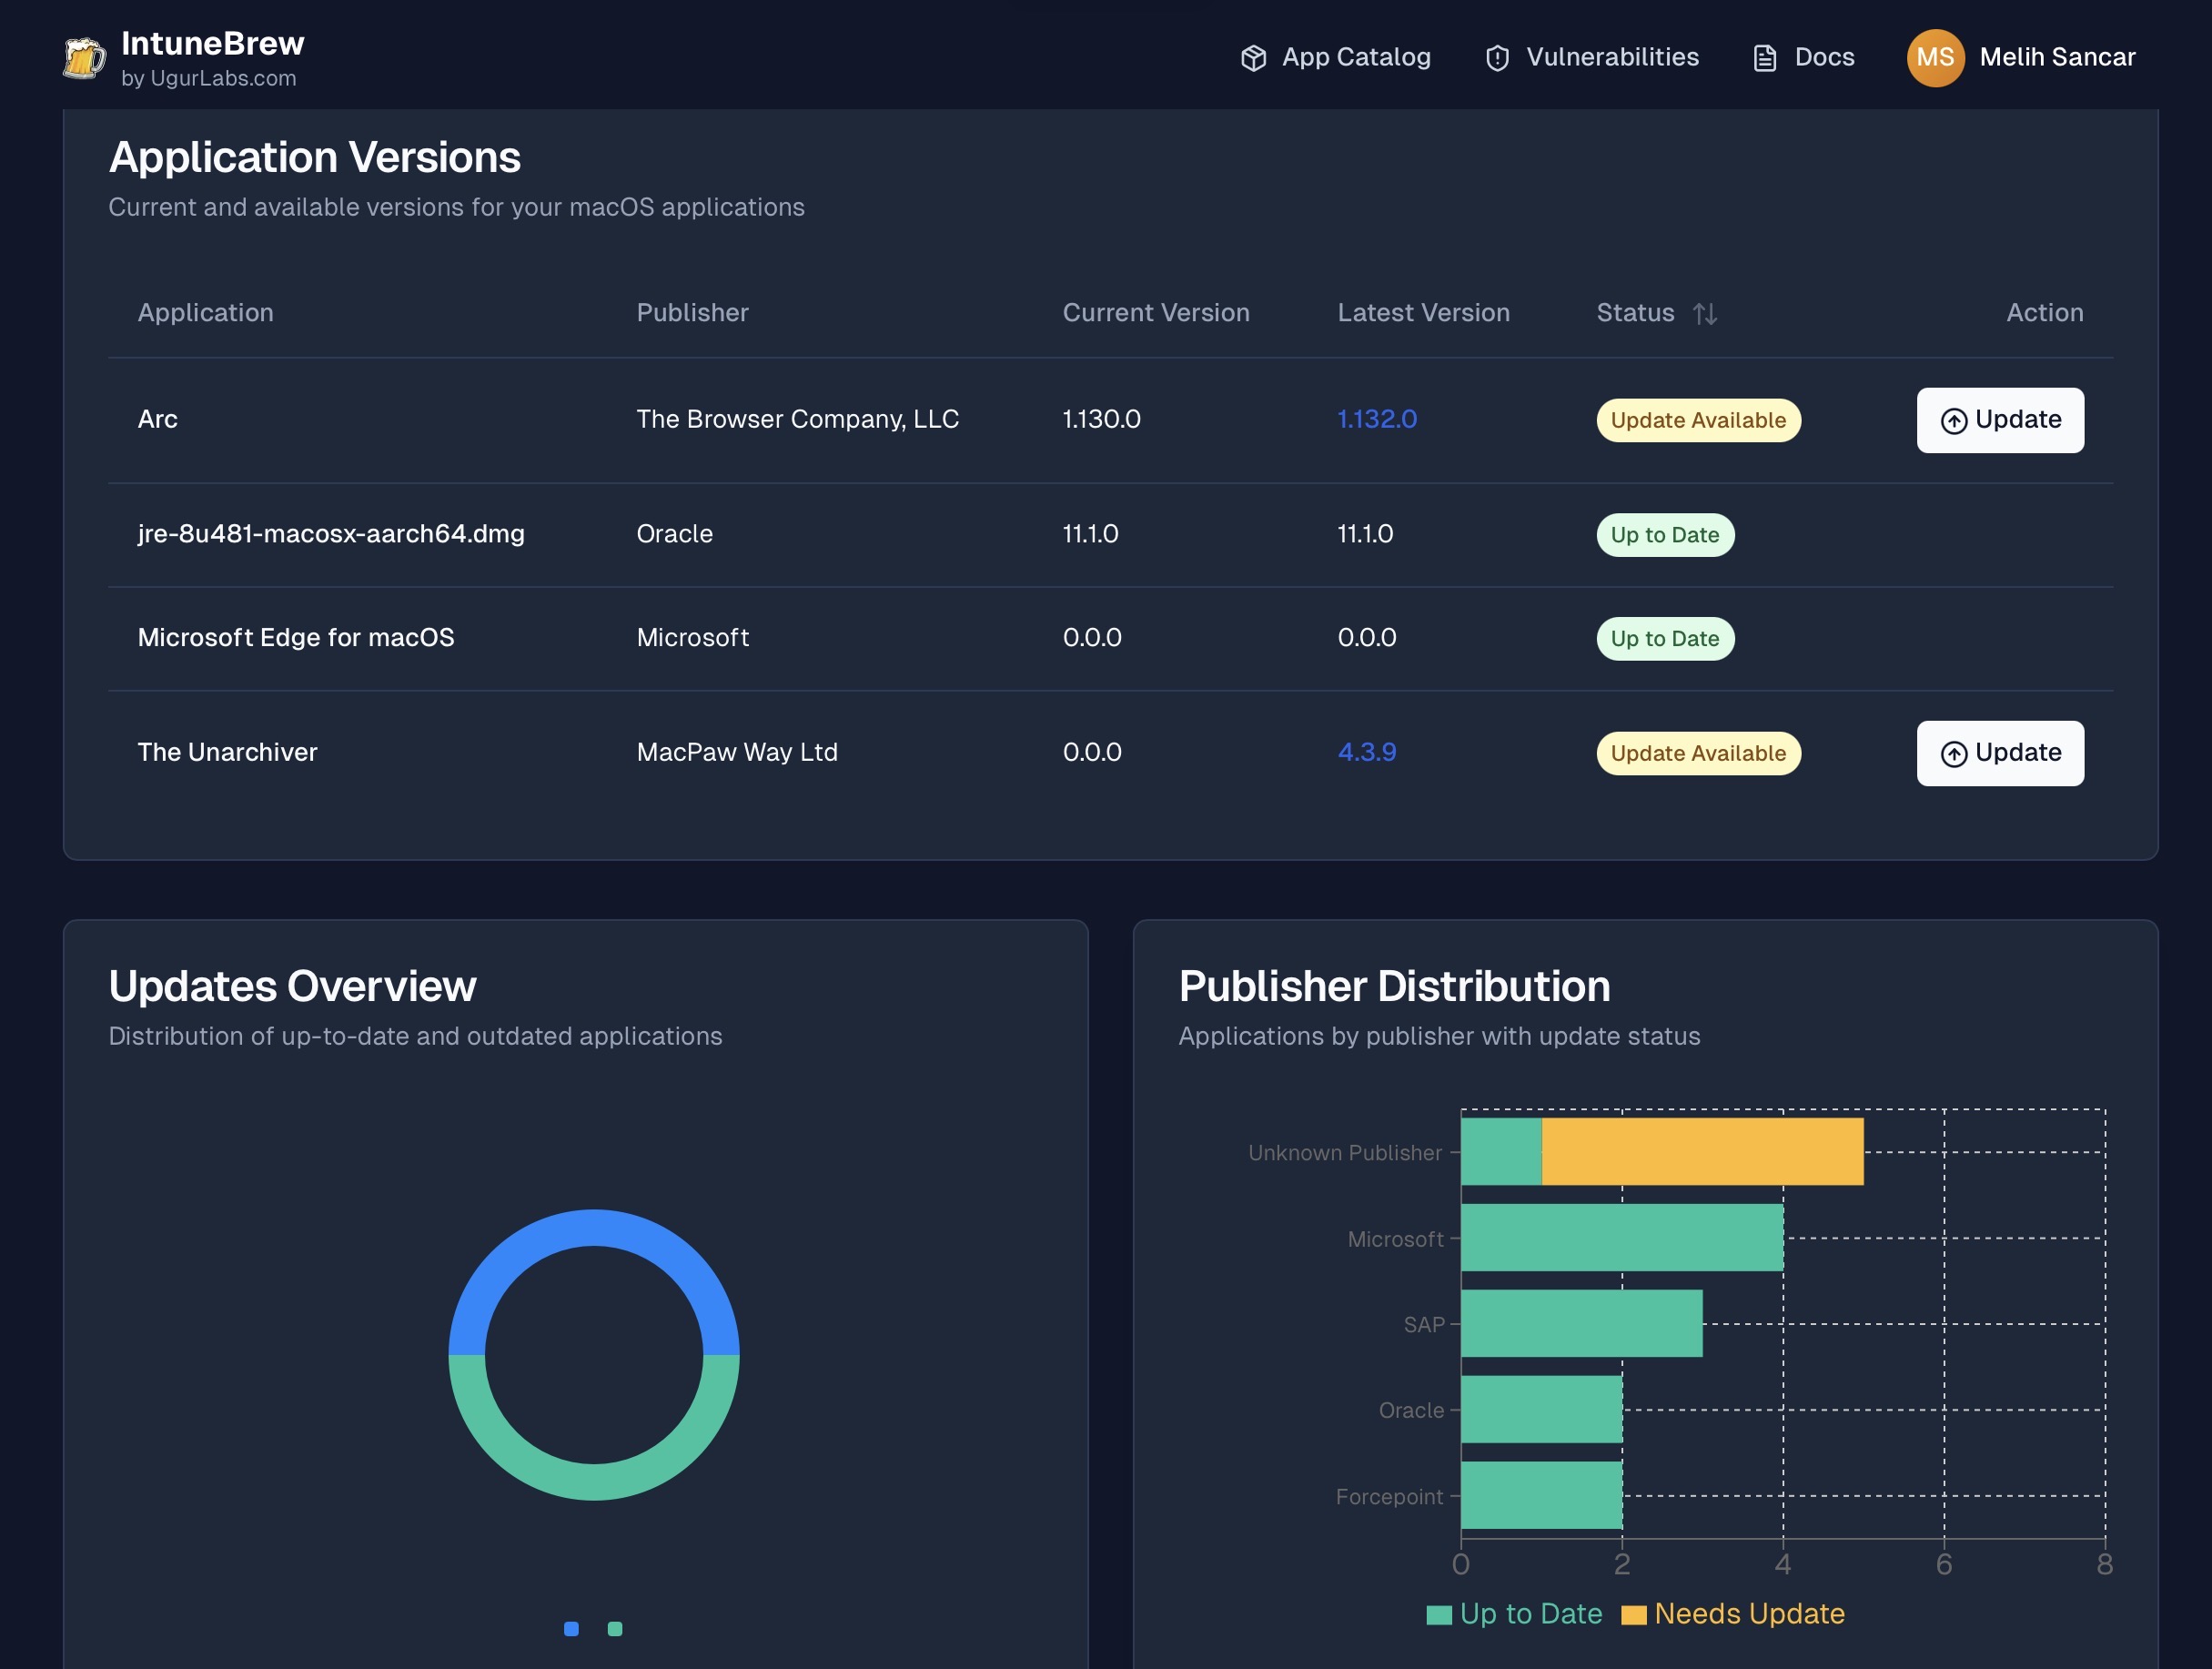Click the Vulnerabilities shield icon
Viewport: 2212px width, 1669px height.
[1497, 58]
